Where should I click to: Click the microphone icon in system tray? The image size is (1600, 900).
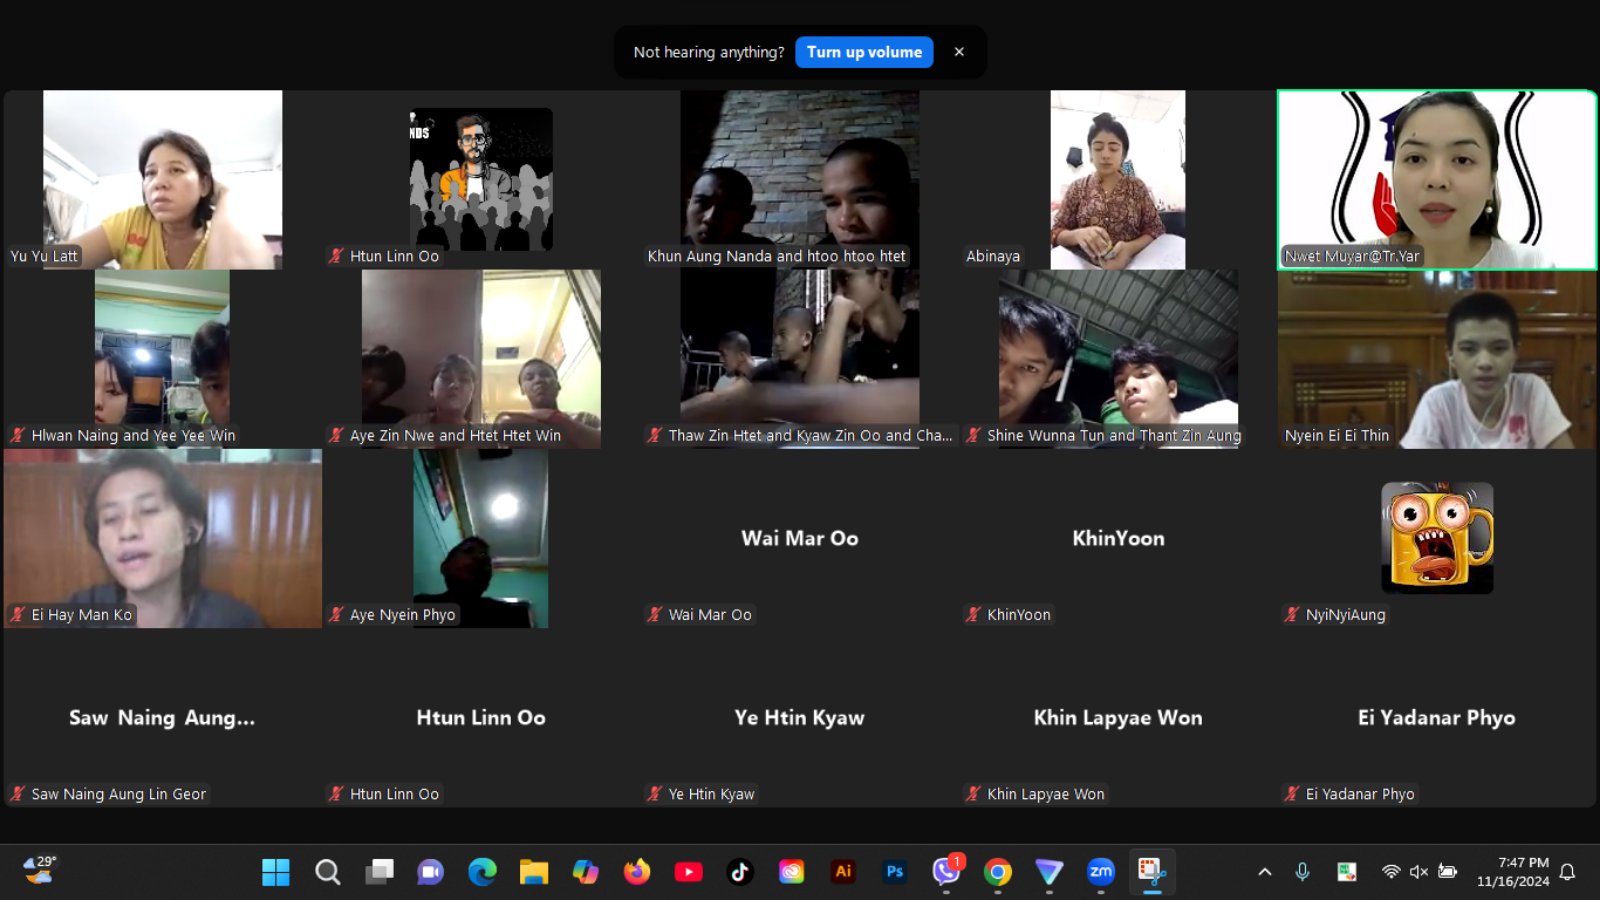[x=1302, y=872]
